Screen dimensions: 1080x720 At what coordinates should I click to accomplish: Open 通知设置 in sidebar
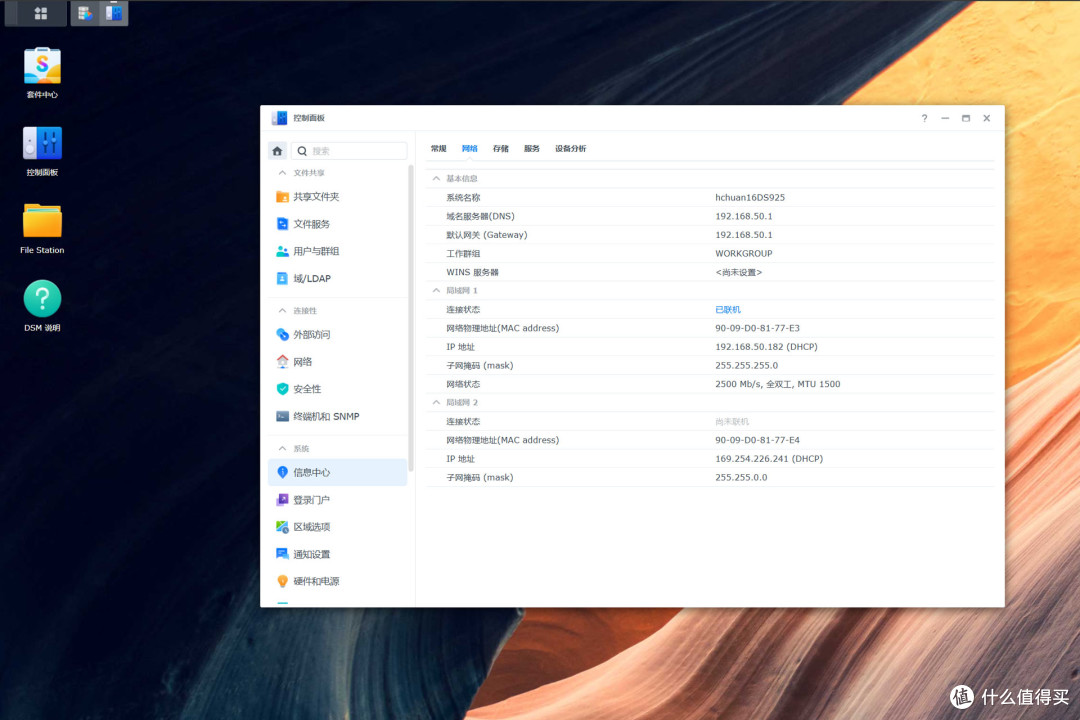[338, 554]
